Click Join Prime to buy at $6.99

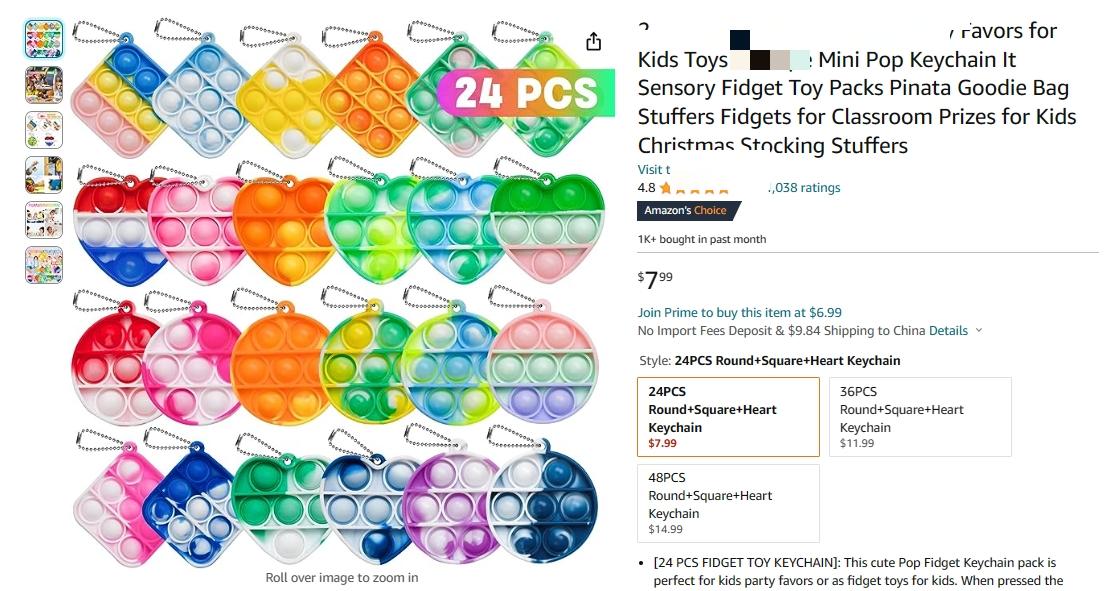[740, 312]
